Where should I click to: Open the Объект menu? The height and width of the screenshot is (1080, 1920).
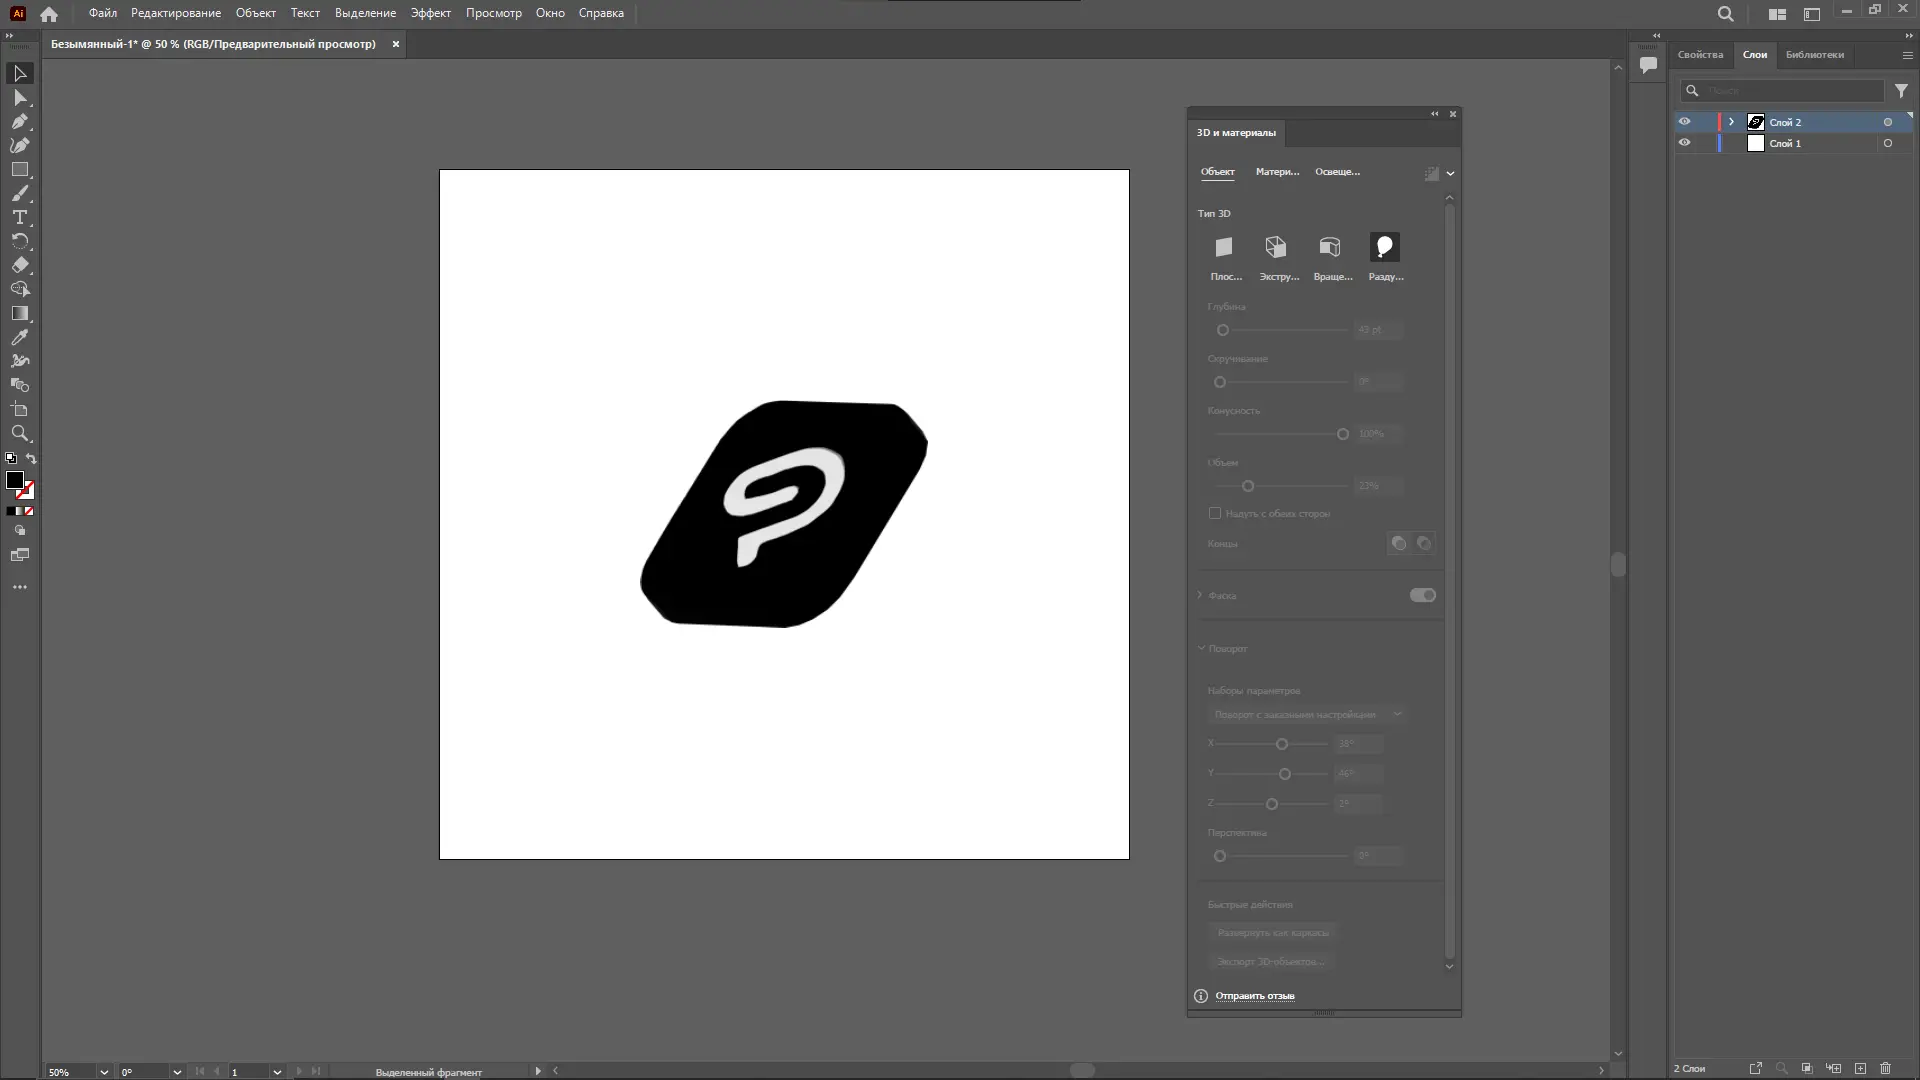[255, 13]
